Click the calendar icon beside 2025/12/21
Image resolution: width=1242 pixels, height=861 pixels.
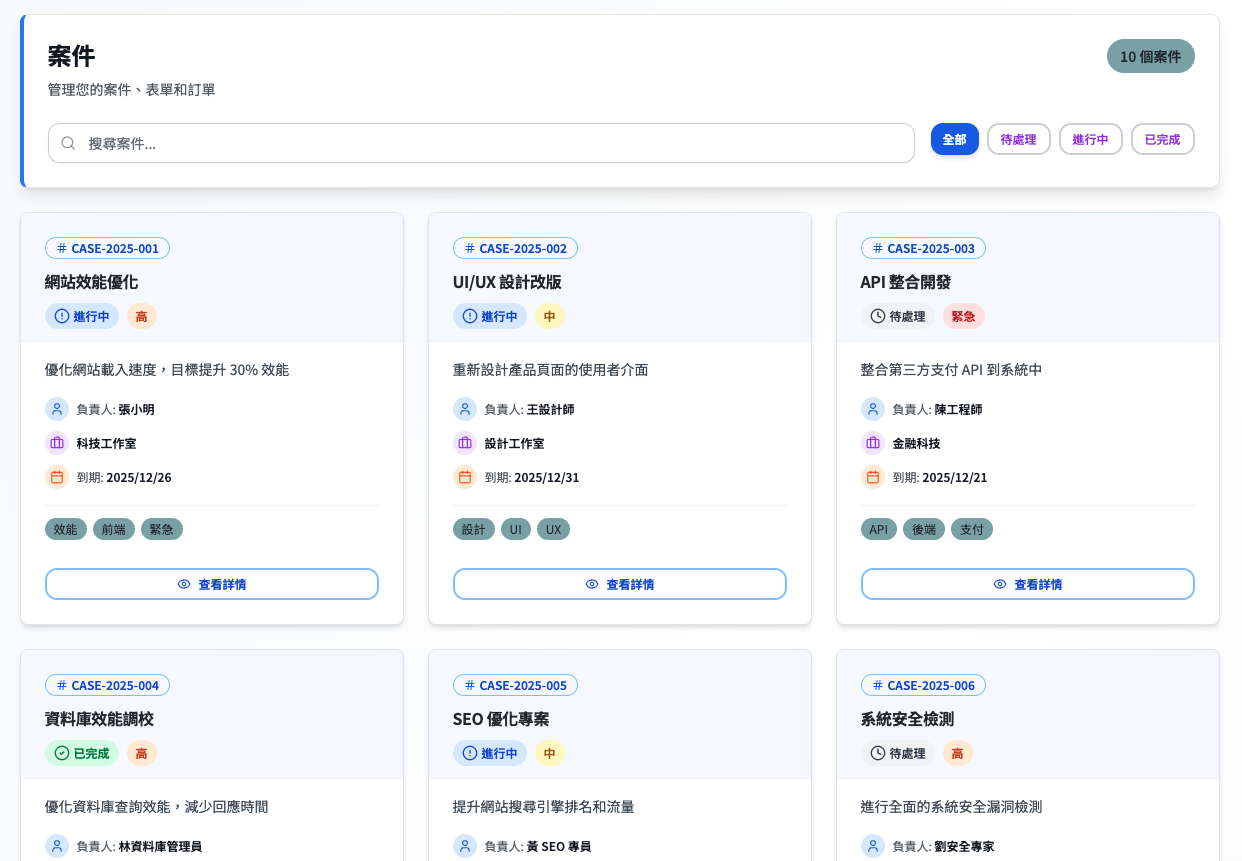pos(873,477)
